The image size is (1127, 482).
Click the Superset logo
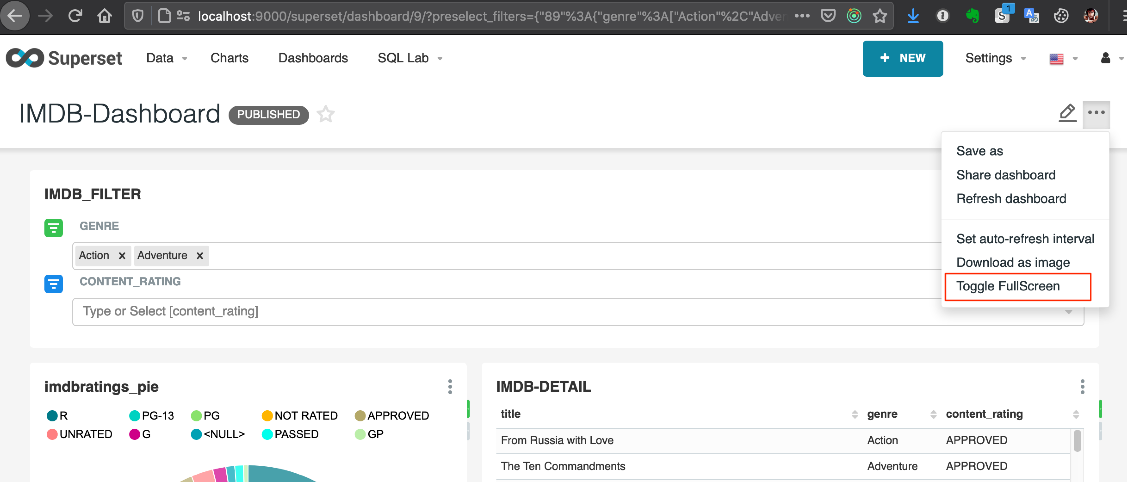click(x=64, y=58)
